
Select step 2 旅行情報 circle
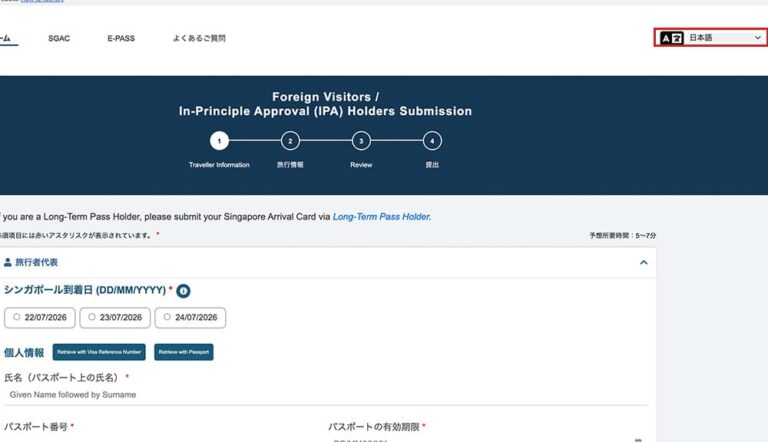click(x=290, y=141)
